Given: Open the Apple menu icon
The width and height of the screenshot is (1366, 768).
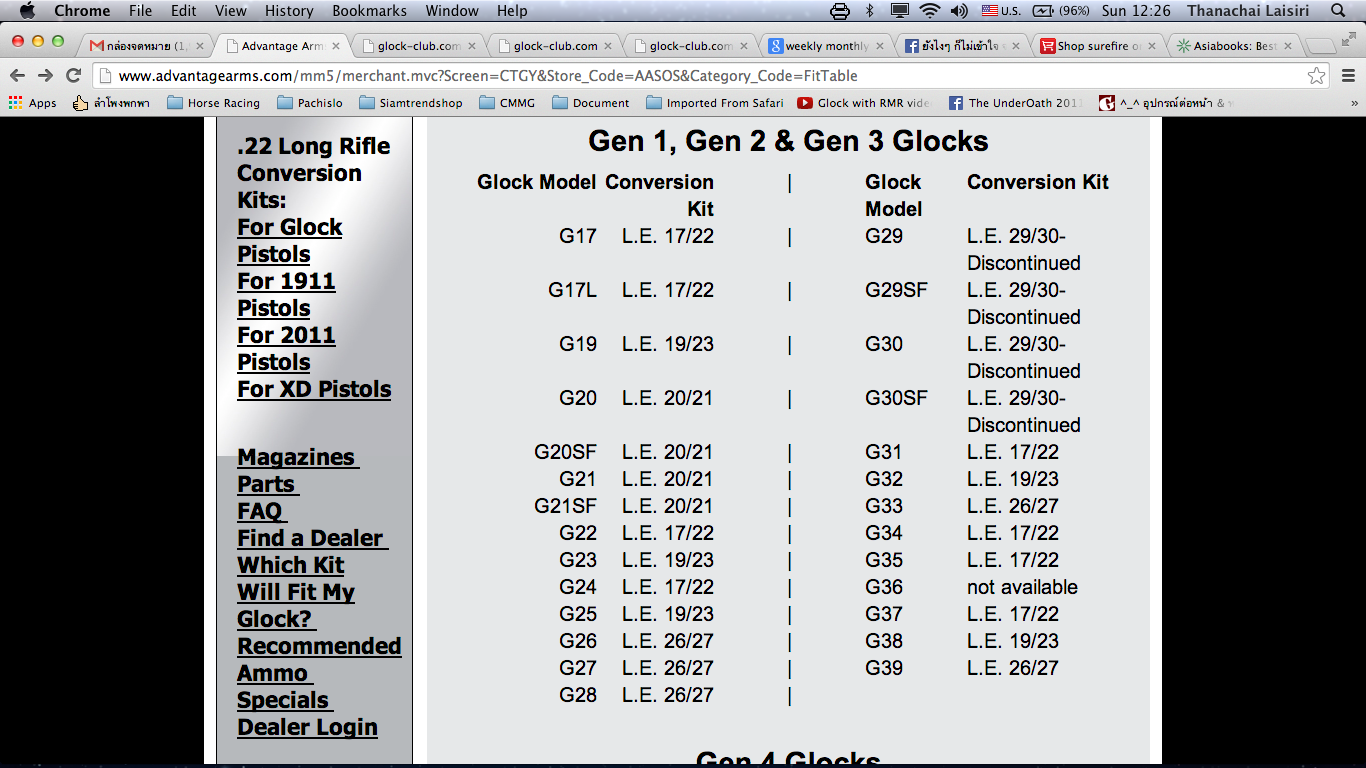Looking at the screenshot, I should (27, 11).
